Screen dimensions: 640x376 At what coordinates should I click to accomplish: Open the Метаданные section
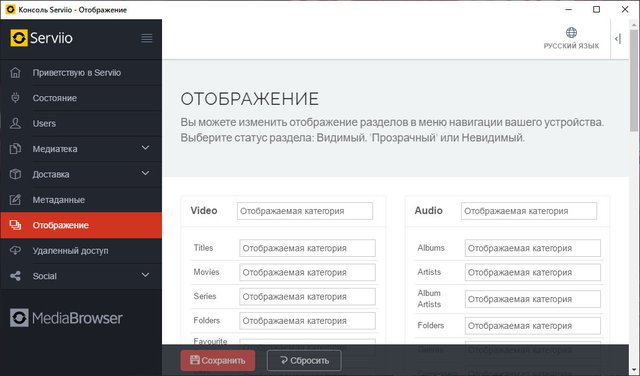click(x=81, y=200)
